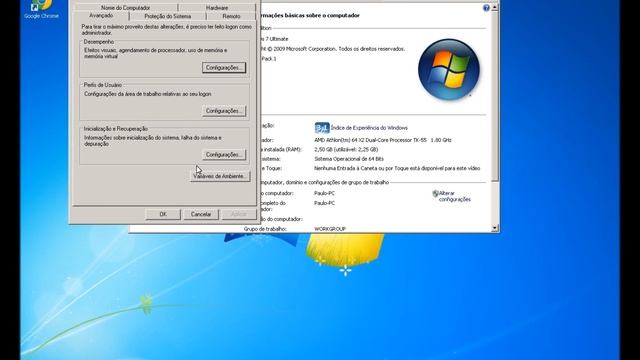Open the Remoto tab
This screenshot has height=360, width=640.
231,16
